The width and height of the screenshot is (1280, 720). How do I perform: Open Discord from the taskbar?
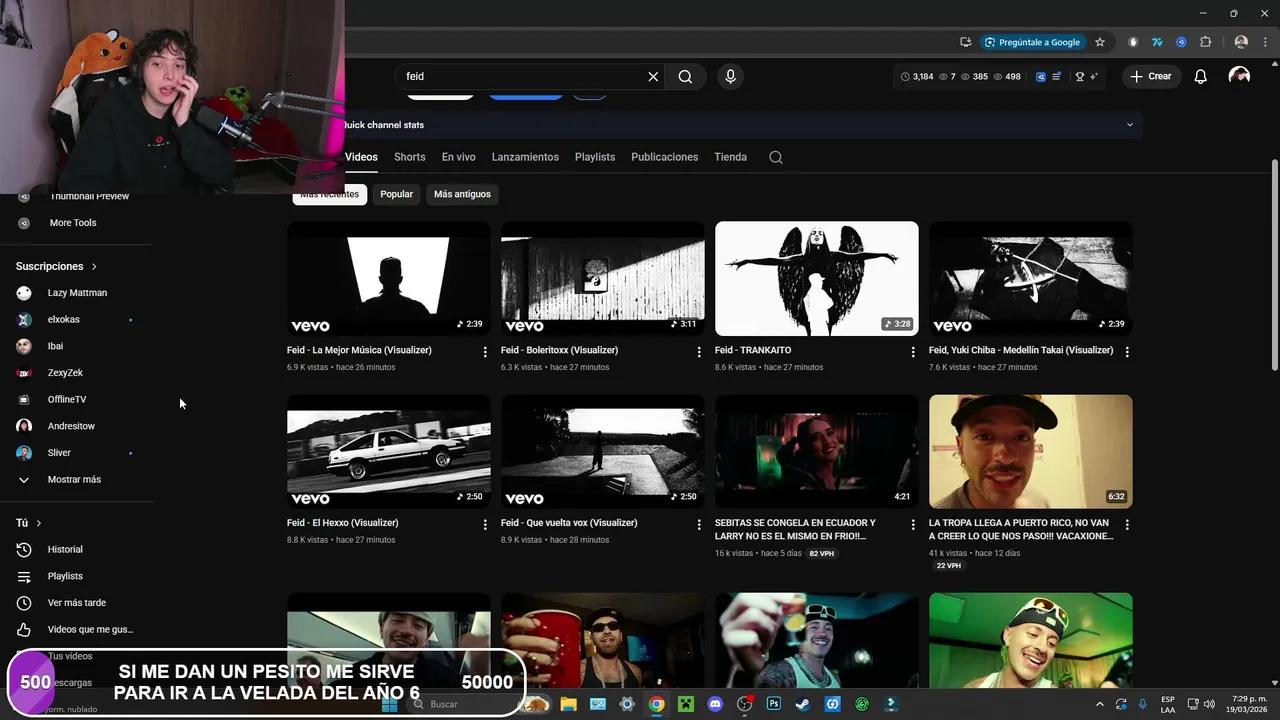point(714,704)
